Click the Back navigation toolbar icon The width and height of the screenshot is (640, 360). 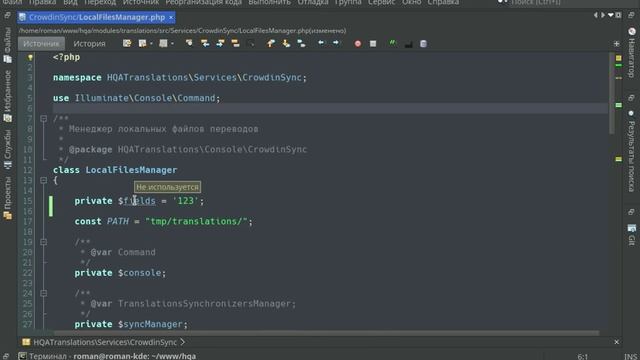coord(141,43)
